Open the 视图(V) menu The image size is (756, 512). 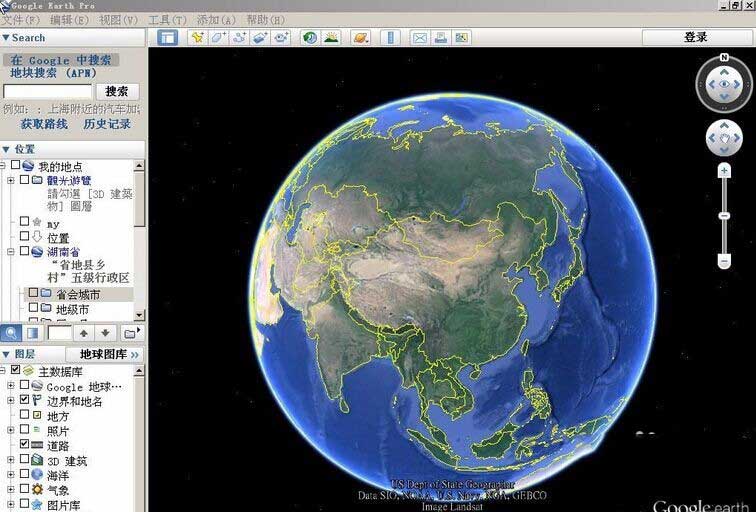tap(118, 20)
